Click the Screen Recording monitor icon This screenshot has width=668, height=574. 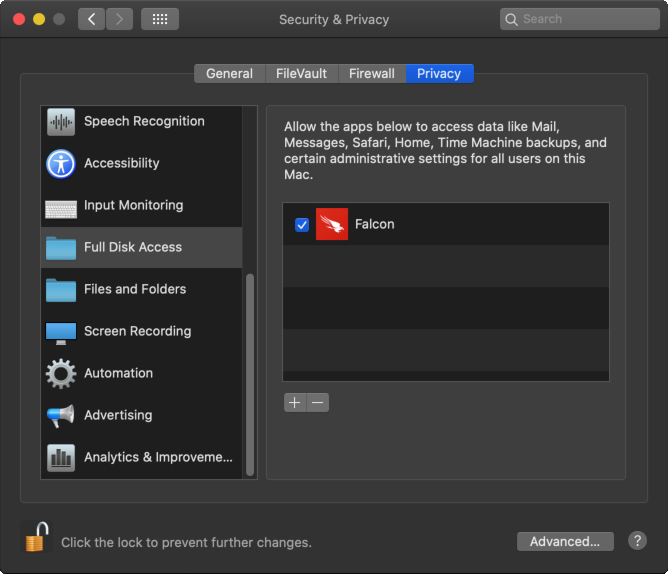point(61,332)
